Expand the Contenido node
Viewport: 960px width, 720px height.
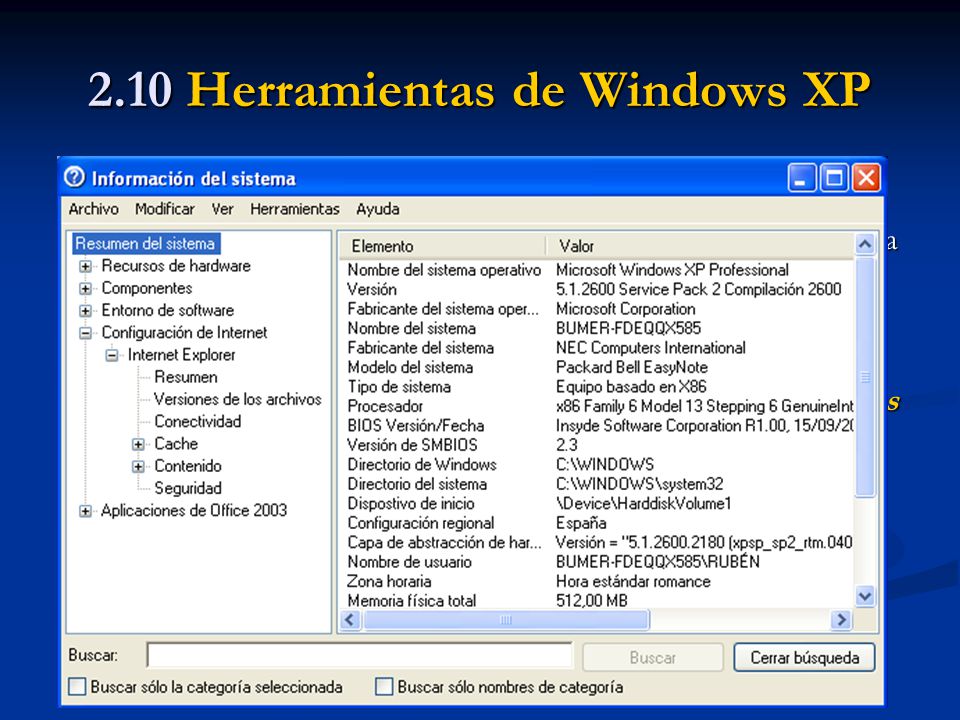click(x=138, y=467)
